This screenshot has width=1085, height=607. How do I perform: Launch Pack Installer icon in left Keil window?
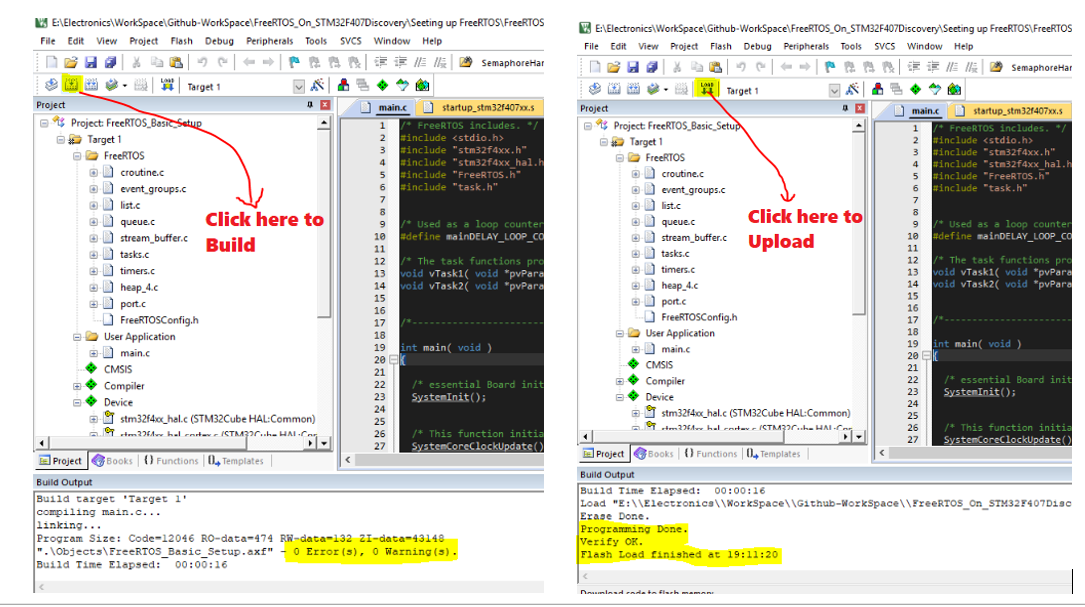[x=422, y=85]
